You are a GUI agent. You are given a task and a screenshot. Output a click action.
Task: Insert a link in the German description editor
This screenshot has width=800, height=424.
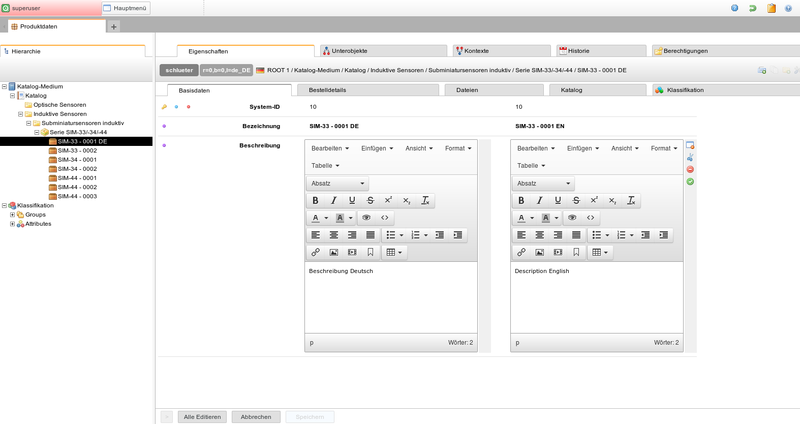(x=316, y=253)
